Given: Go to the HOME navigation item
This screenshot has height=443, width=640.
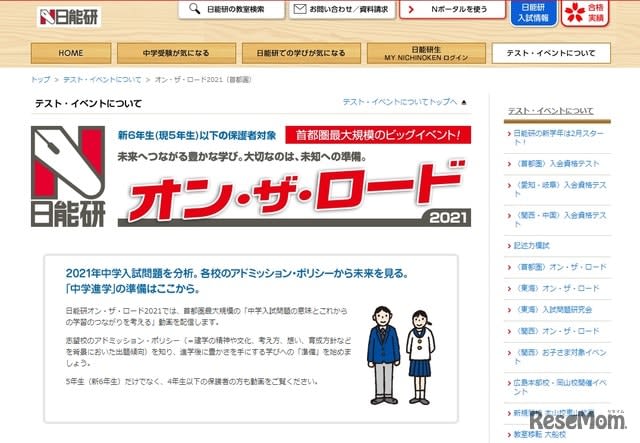Looking at the screenshot, I should coord(71,53).
